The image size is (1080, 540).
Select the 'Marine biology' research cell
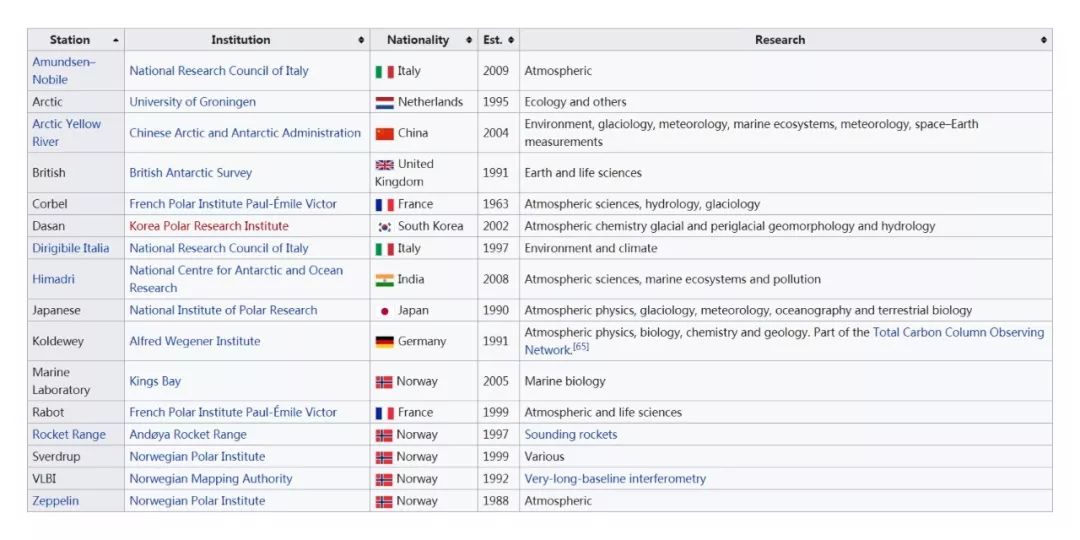coord(786,381)
